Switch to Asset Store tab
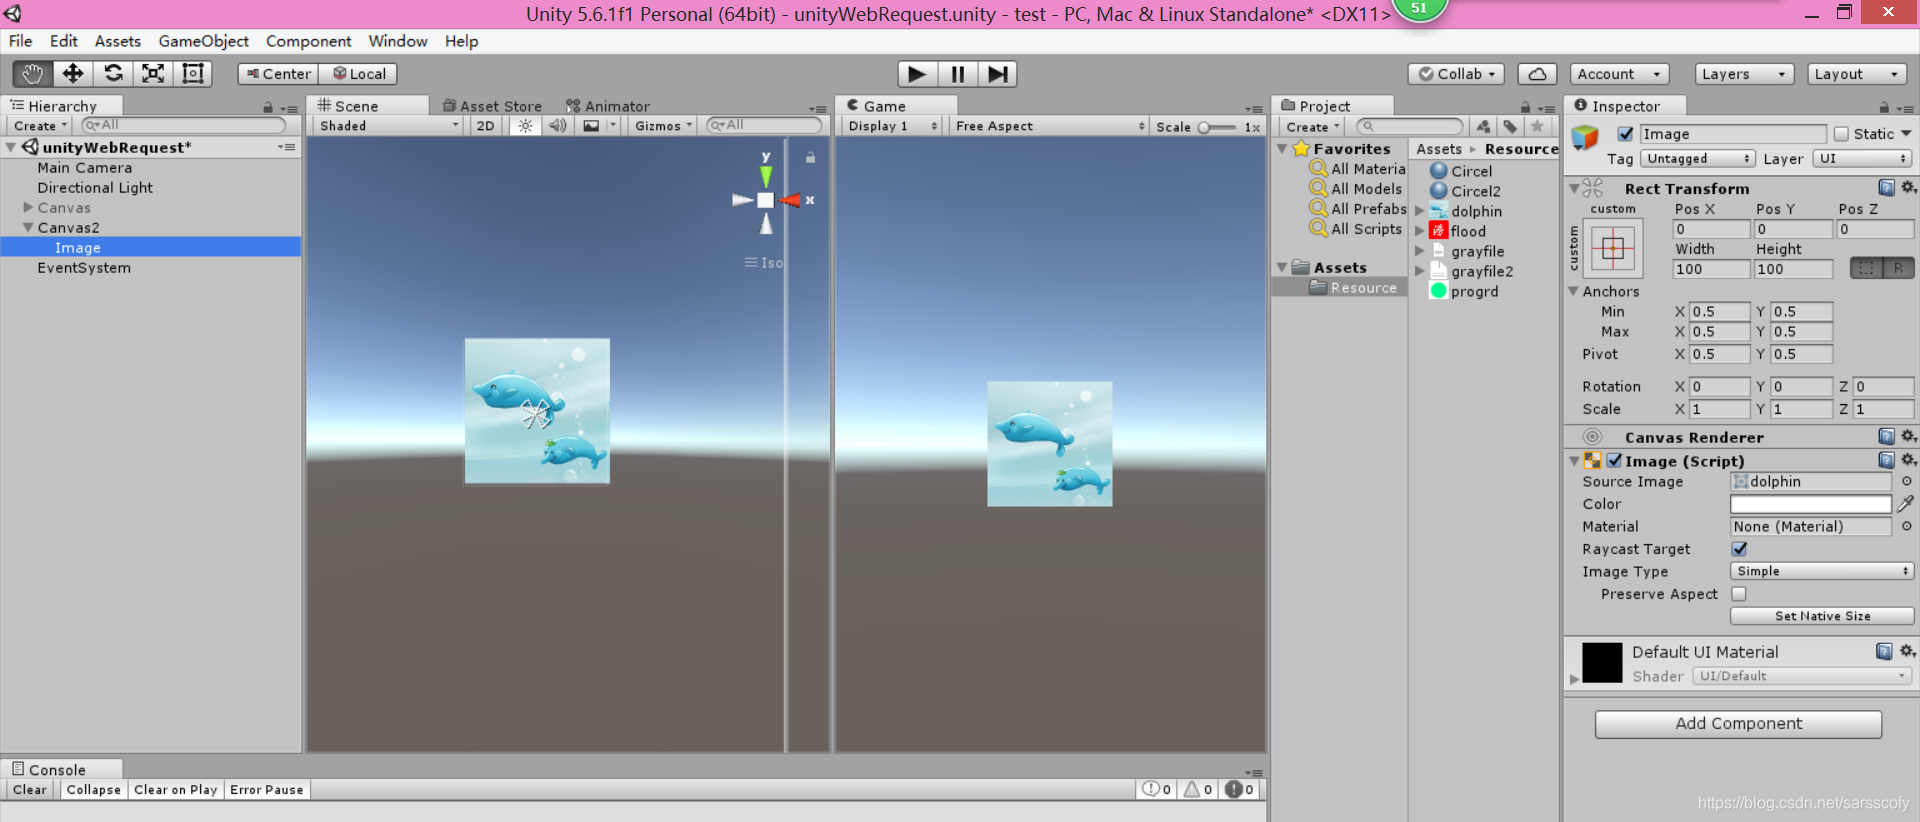The width and height of the screenshot is (1920, 822). 492,106
